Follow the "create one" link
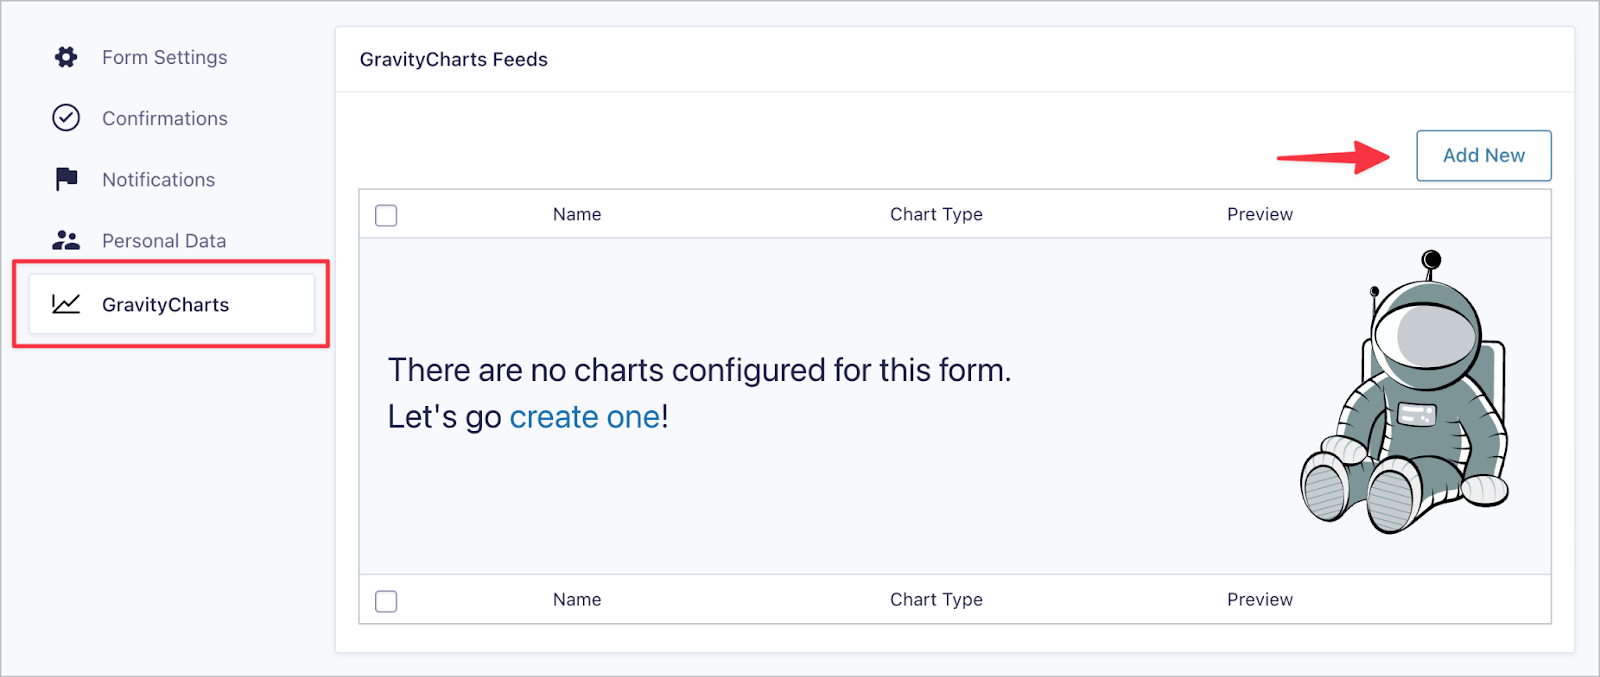The height and width of the screenshot is (677, 1600). click(585, 417)
